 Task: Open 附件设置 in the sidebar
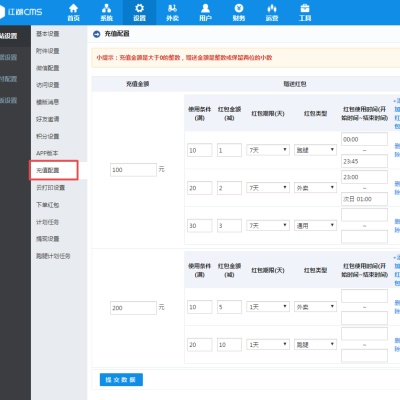coord(48,51)
